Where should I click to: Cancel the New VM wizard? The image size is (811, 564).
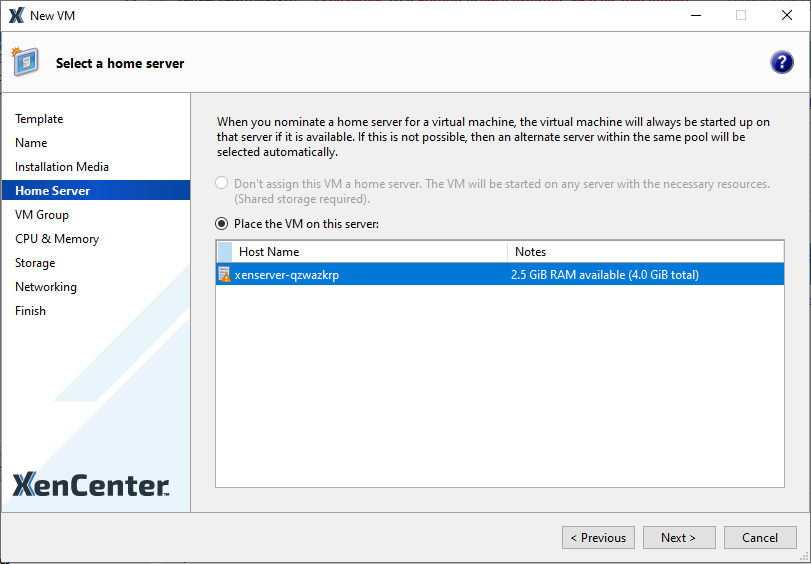(x=760, y=538)
